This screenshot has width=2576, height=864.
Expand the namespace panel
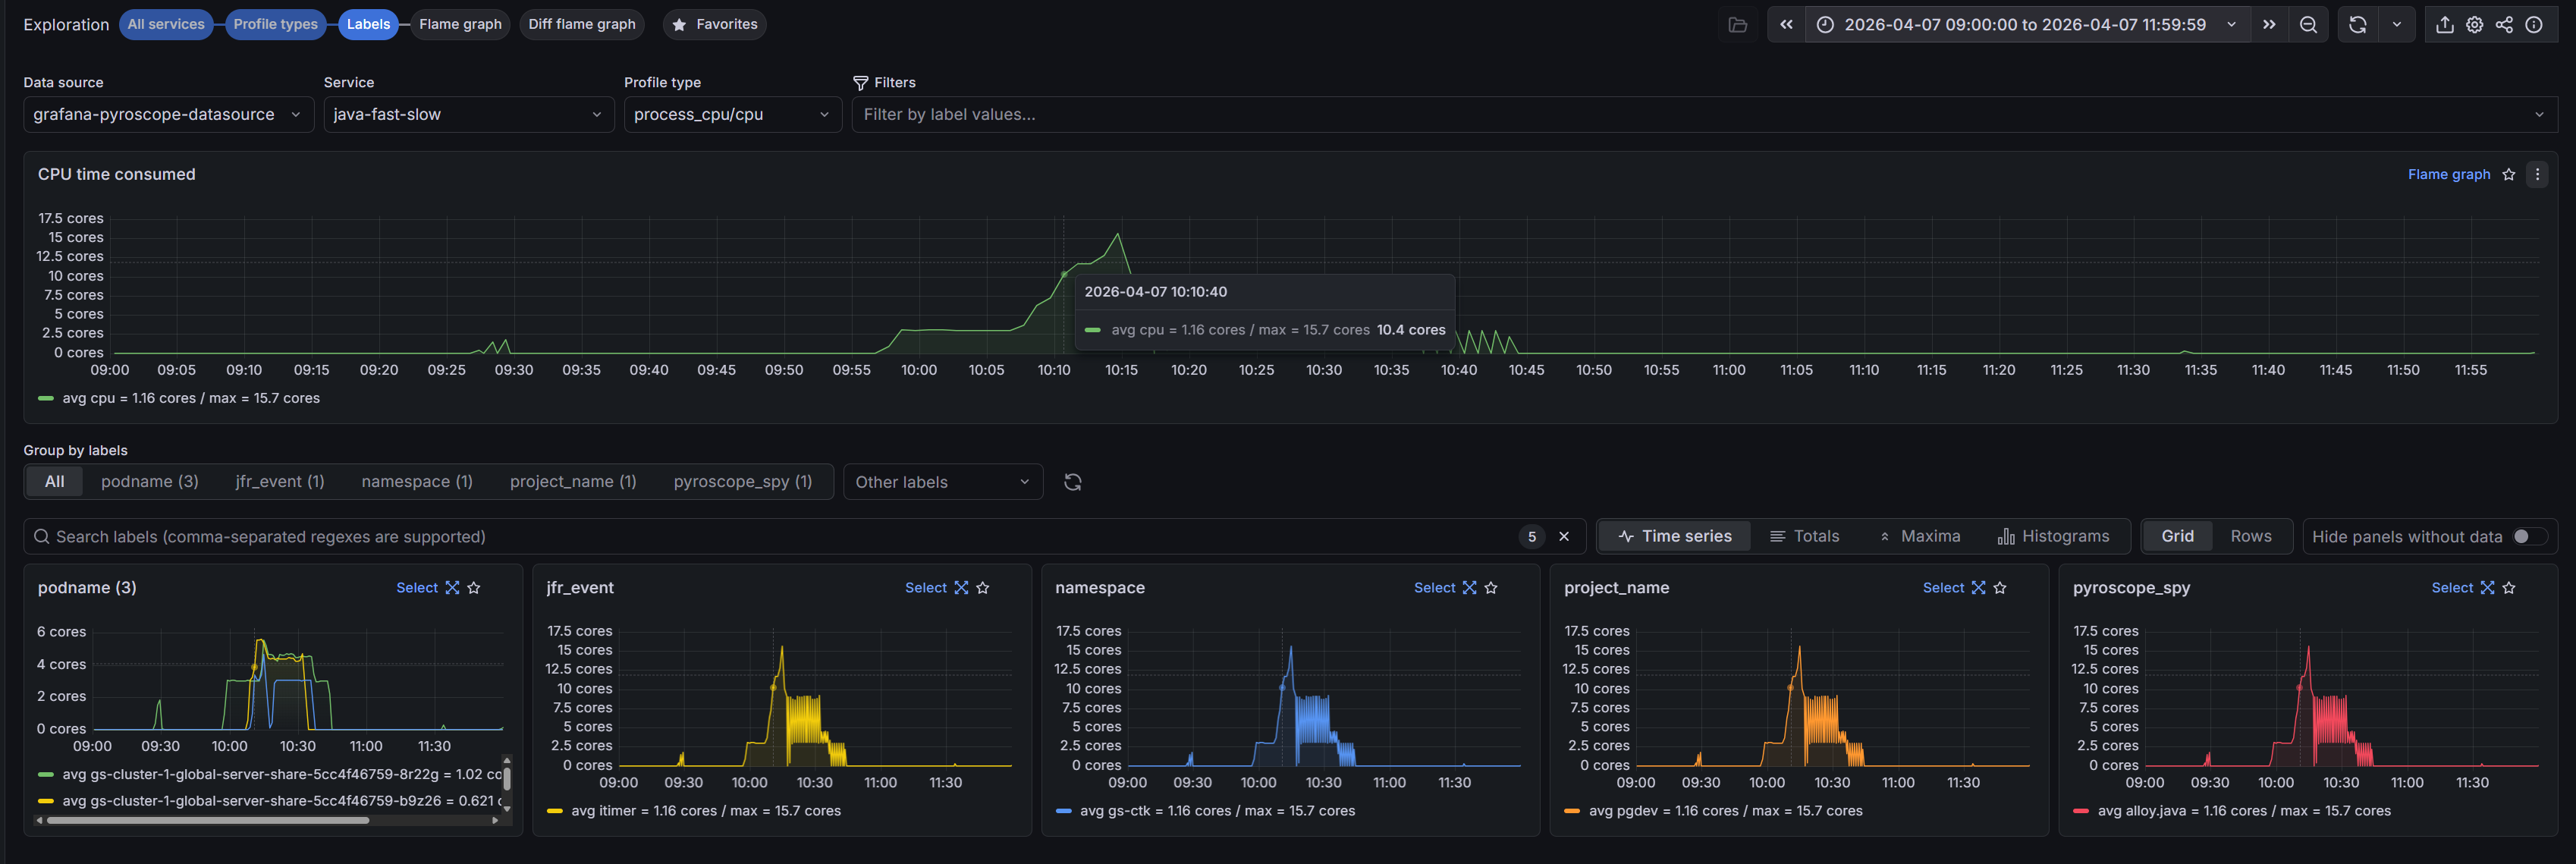click(1469, 588)
